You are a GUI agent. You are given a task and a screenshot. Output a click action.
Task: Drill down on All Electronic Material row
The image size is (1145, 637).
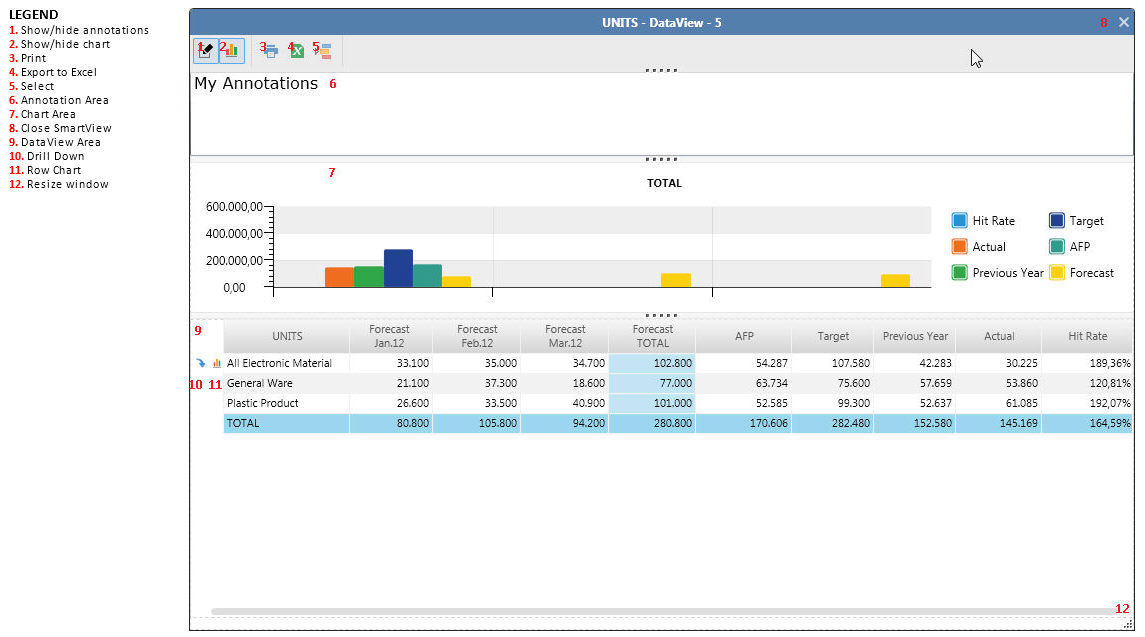[201, 363]
